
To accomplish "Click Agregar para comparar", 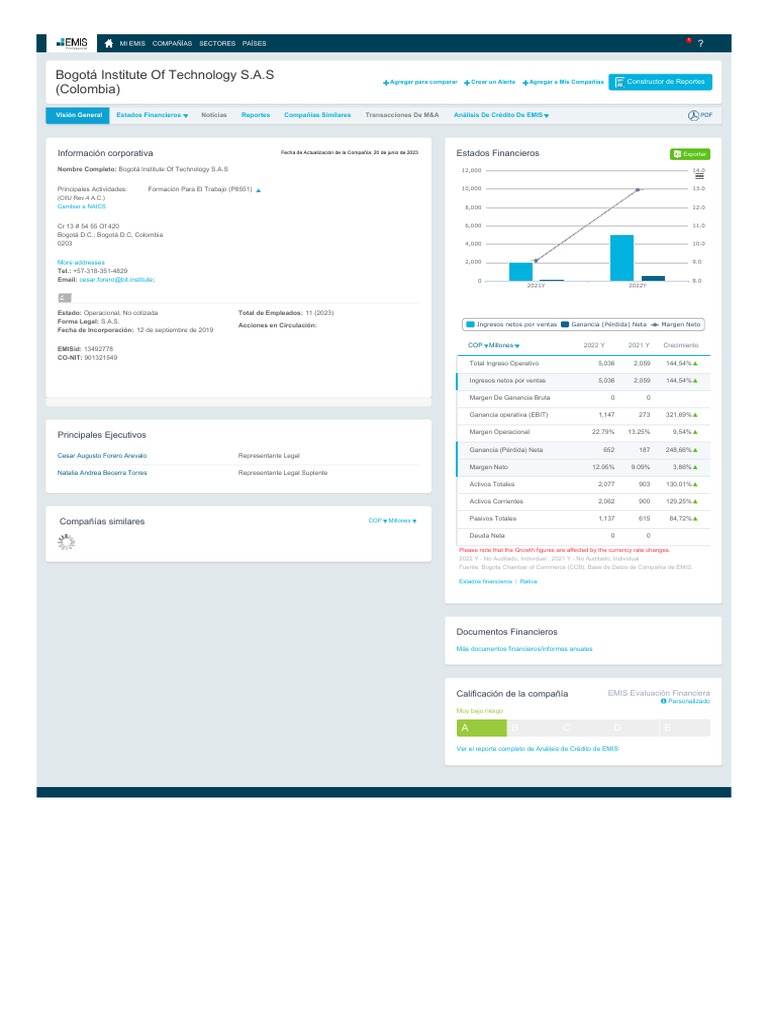I will tap(420, 82).
